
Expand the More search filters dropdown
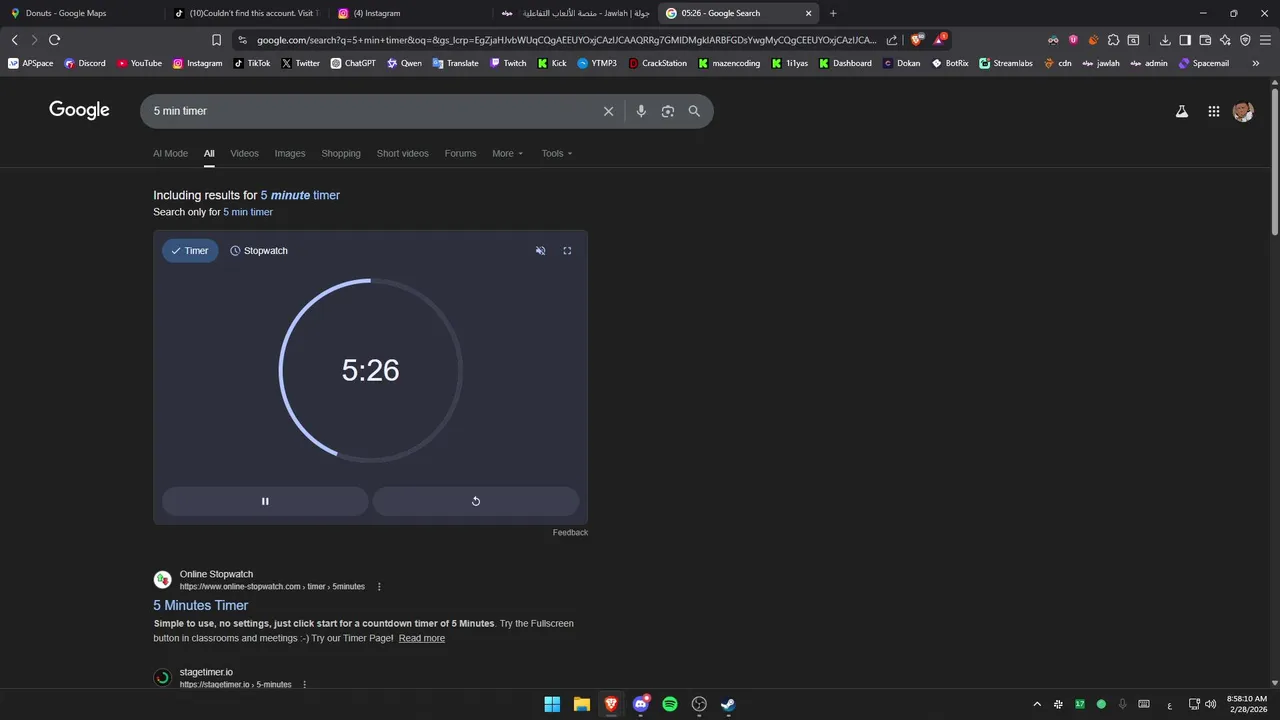coord(507,154)
